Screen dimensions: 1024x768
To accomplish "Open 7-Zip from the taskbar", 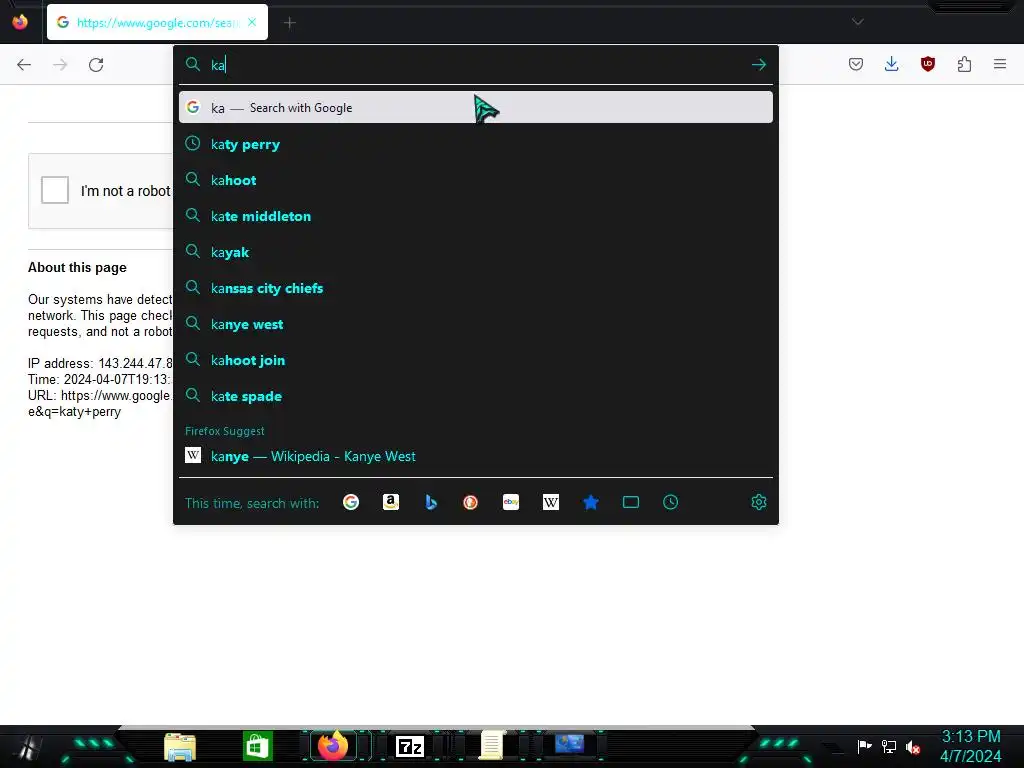I will click(x=410, y=746).
